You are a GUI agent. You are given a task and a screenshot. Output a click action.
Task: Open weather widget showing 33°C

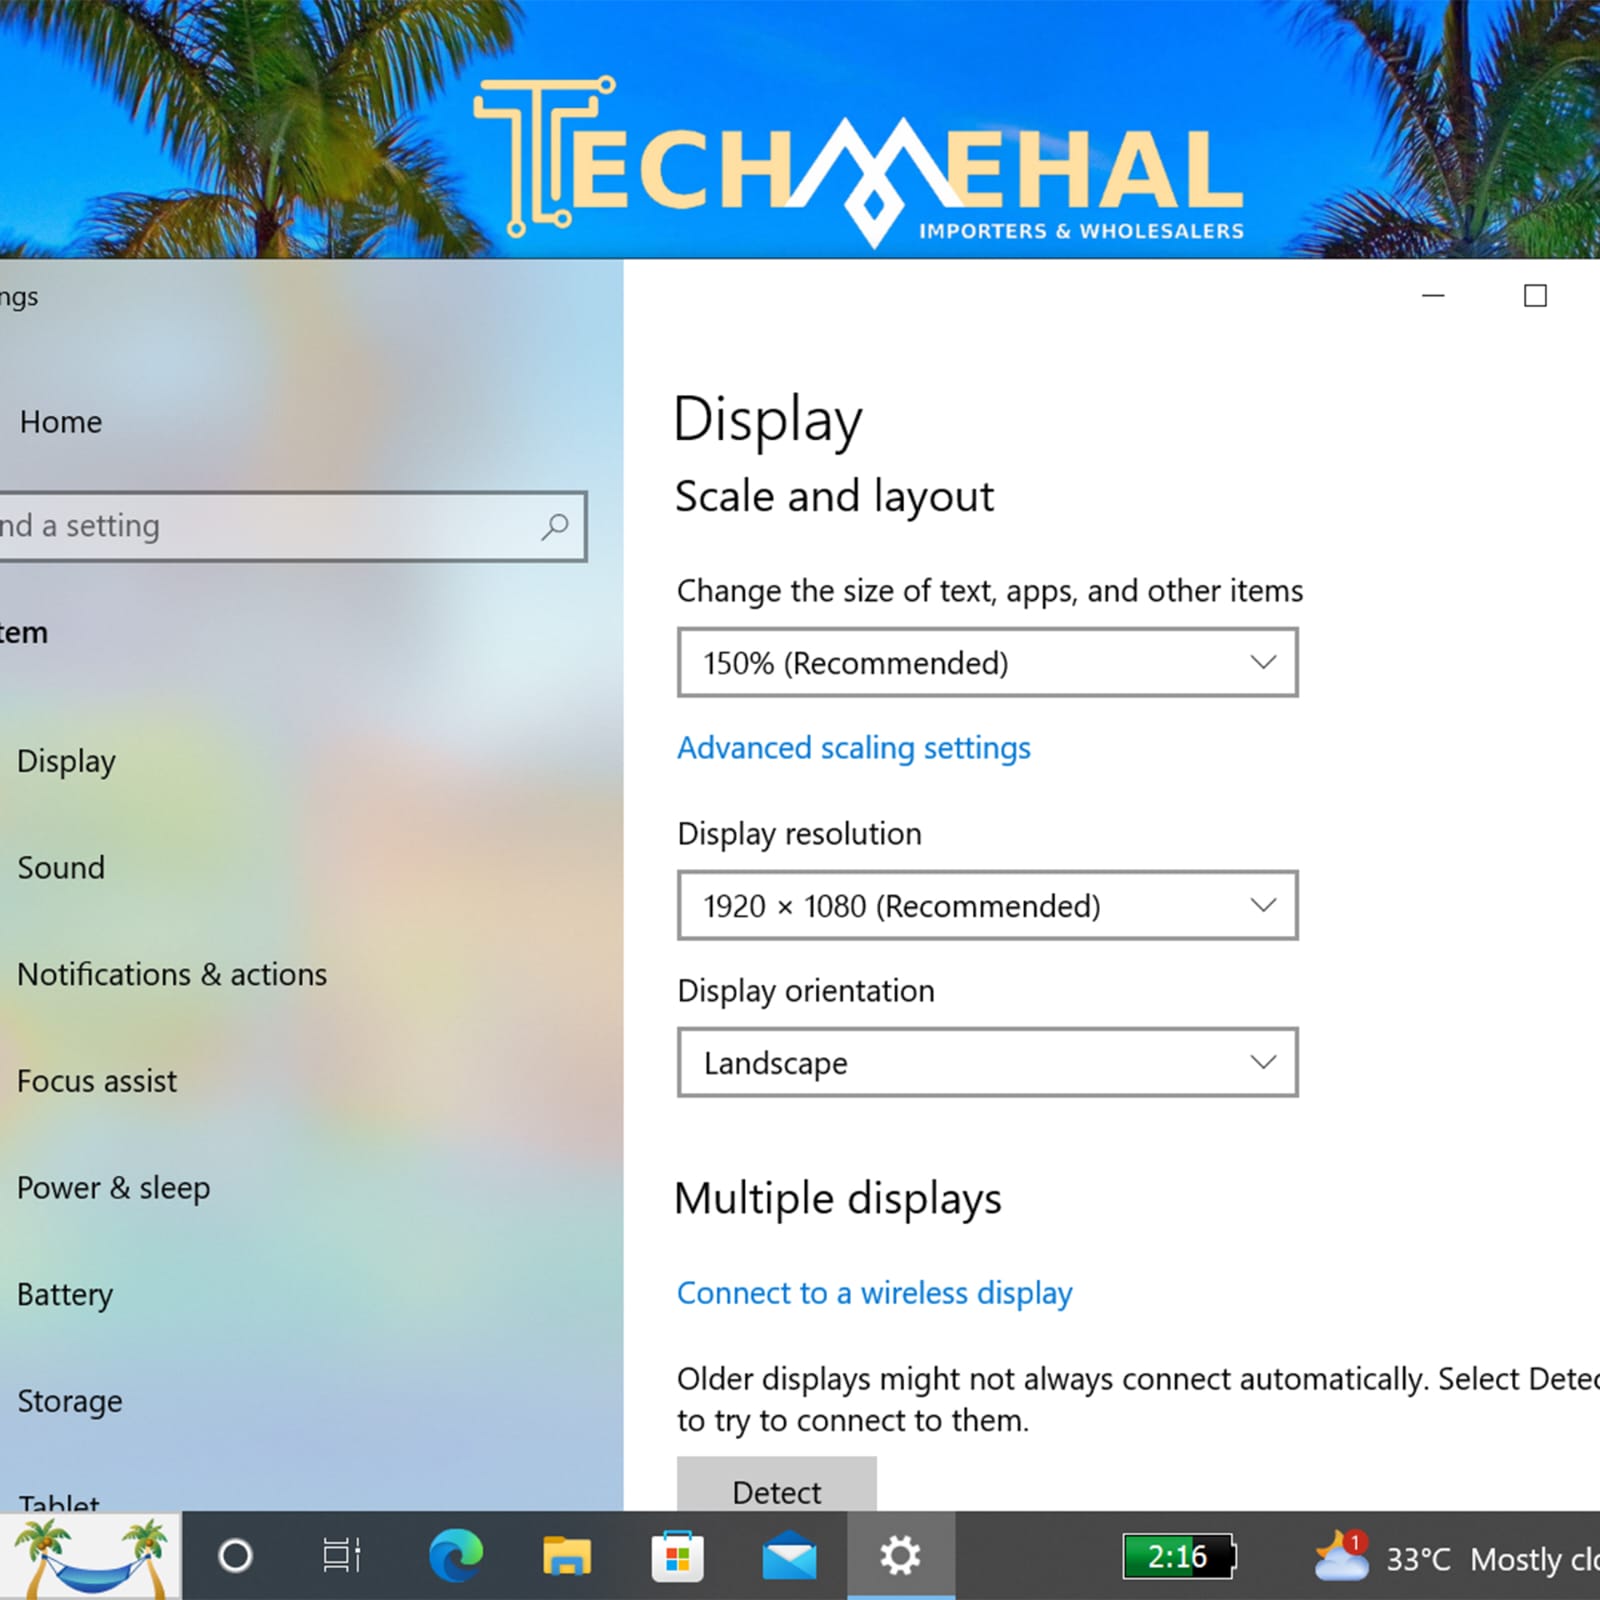[1458, 1557]
